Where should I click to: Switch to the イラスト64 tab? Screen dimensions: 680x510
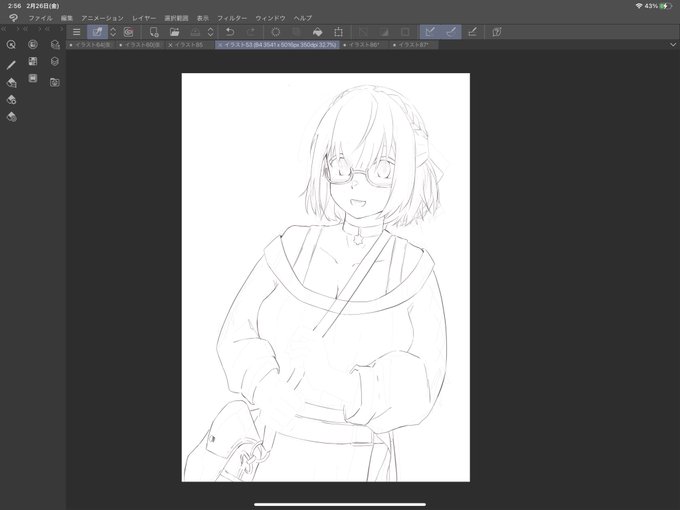point(91,45)
